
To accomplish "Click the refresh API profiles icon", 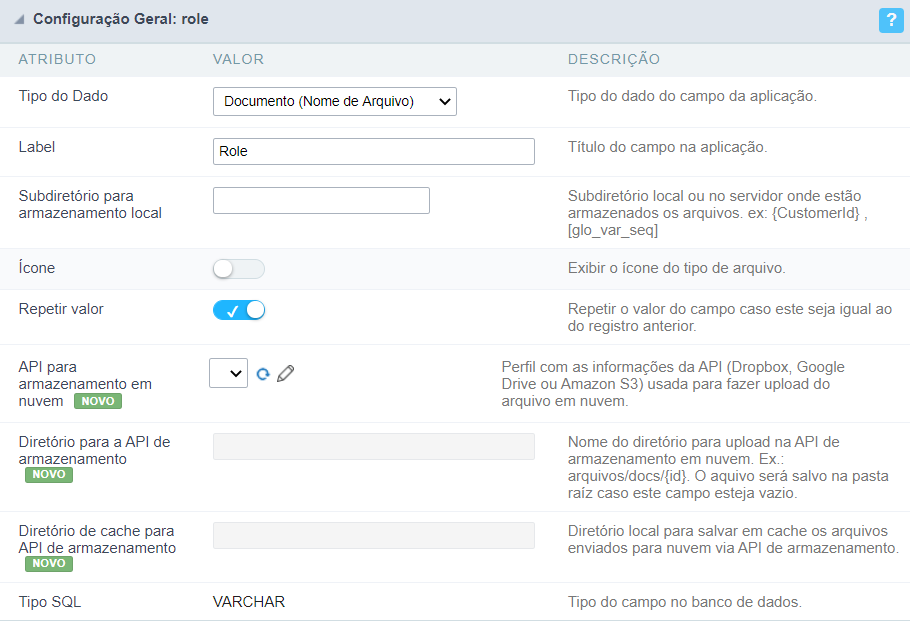I will tap(263, 374).
